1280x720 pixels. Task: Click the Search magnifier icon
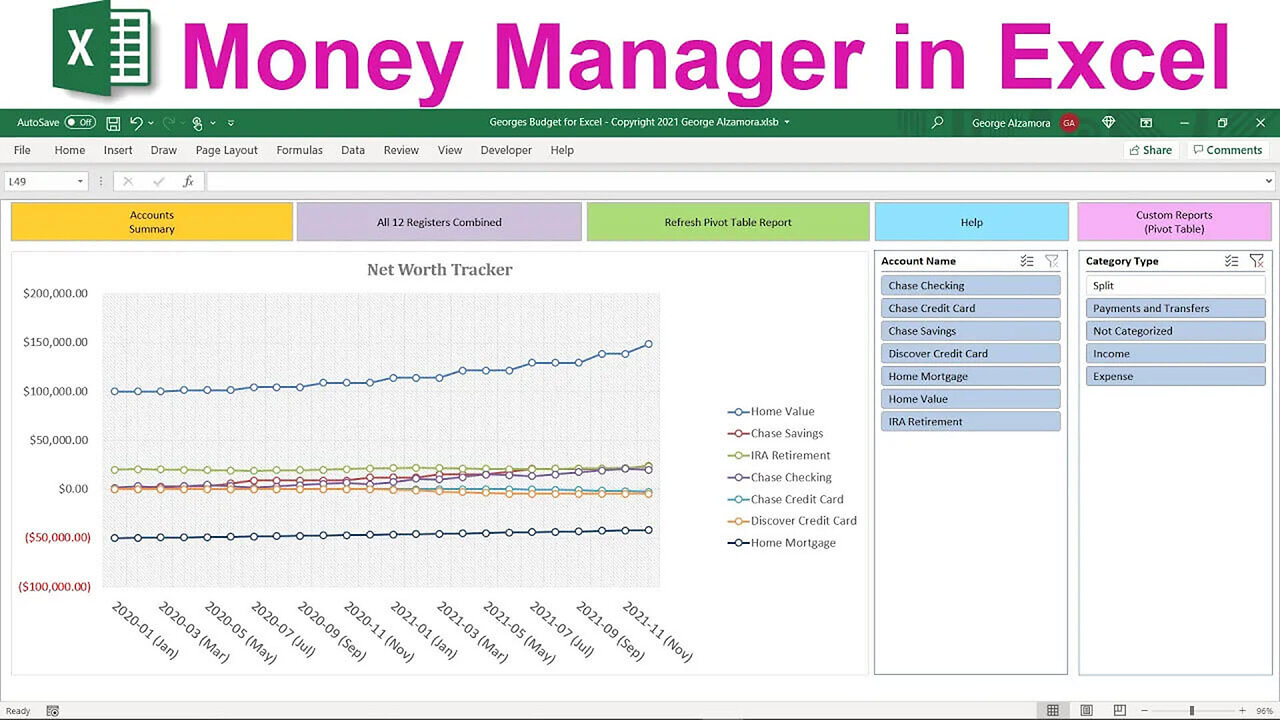937,123
